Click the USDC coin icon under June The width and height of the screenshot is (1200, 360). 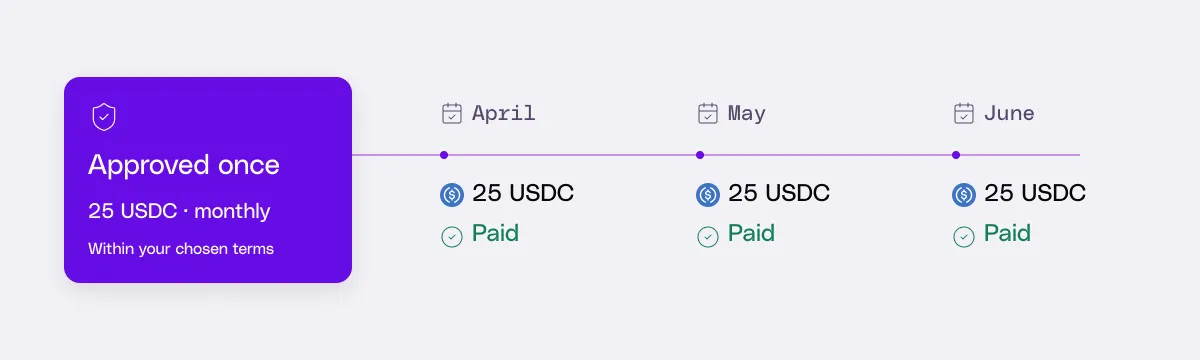pos(964,195)
